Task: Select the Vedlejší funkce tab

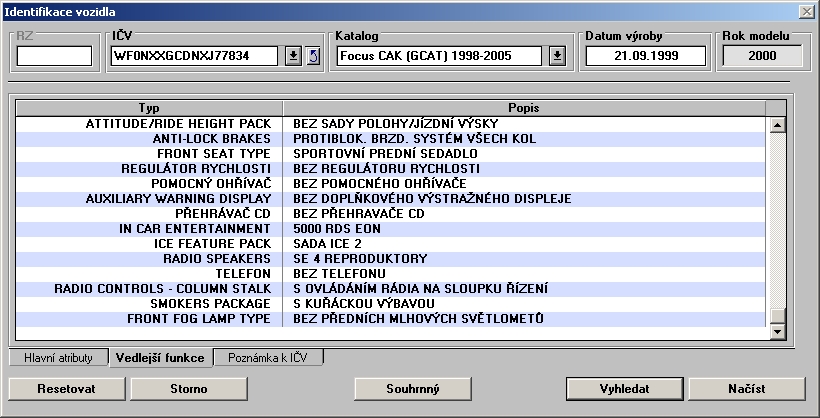Action: [x=160, y=357]
